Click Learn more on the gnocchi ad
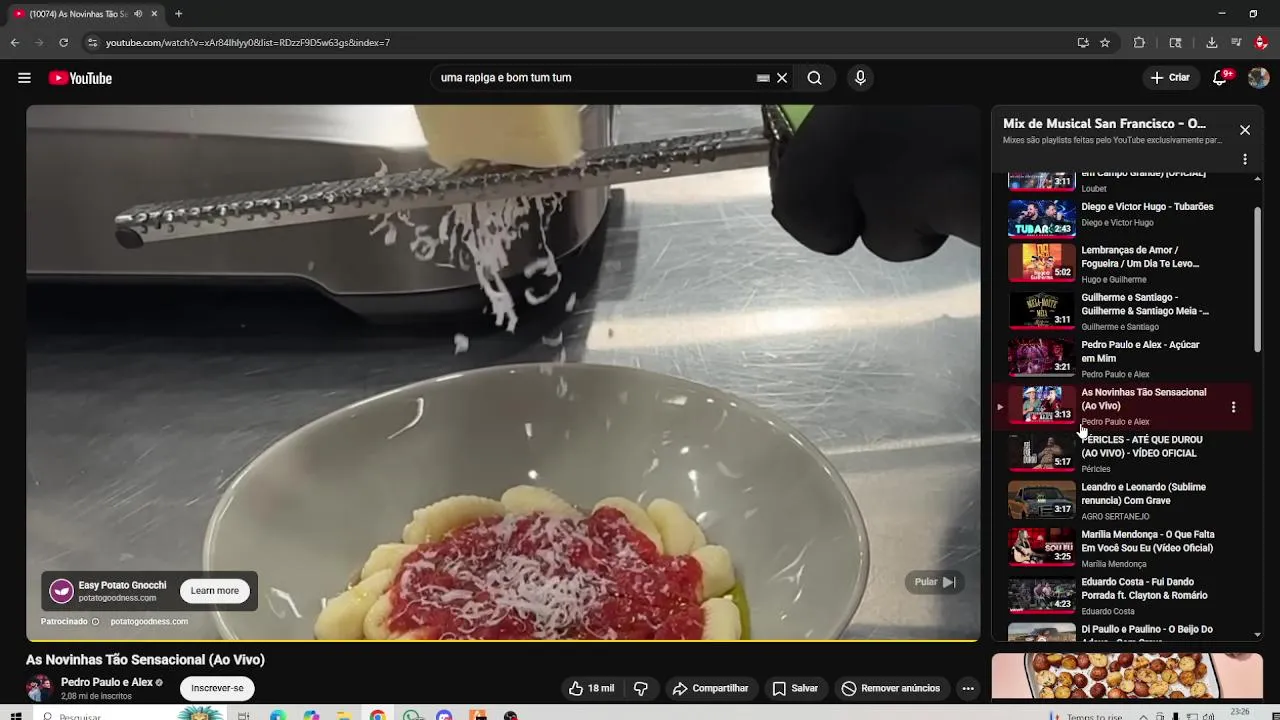Screen dimensions: 1280x720 pyautogui.click(x=215, y=591)
